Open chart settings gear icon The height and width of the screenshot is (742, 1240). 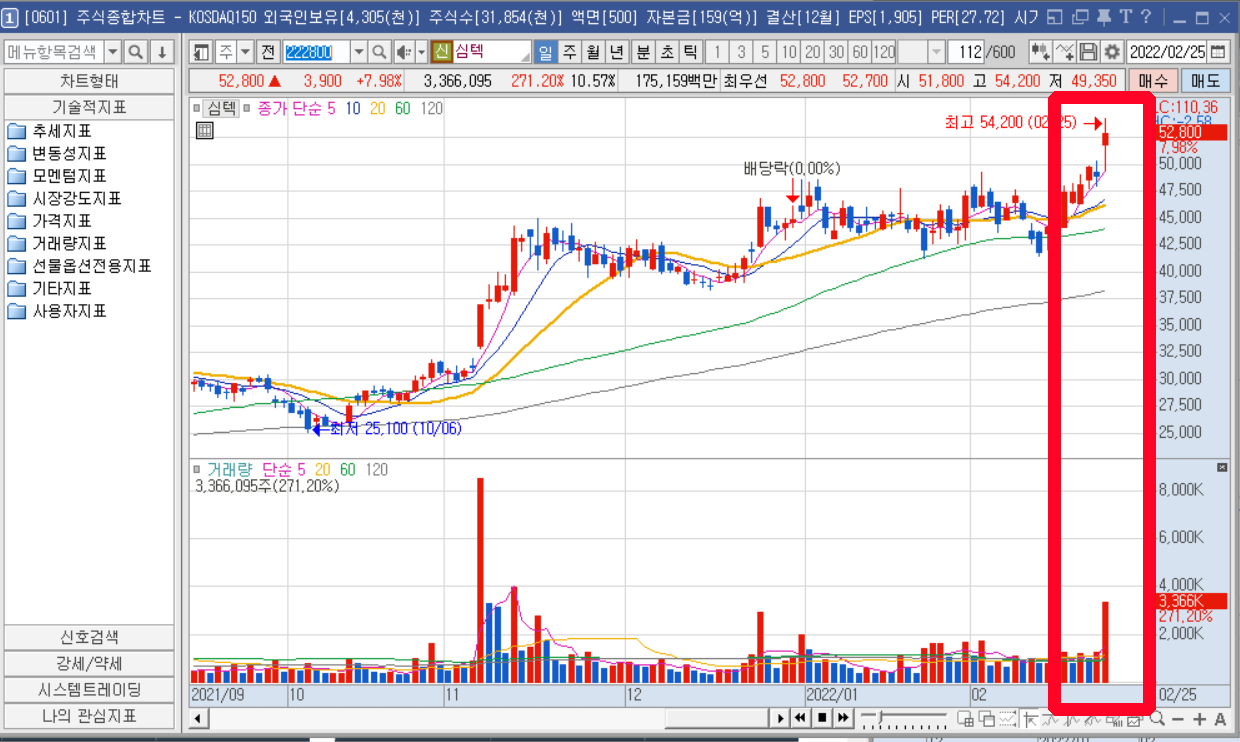pos(1112,52)
